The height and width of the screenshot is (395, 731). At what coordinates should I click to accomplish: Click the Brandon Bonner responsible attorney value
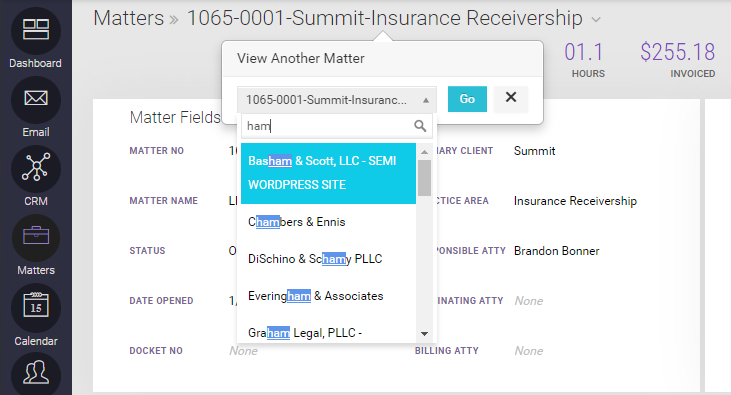coord(557,251)
